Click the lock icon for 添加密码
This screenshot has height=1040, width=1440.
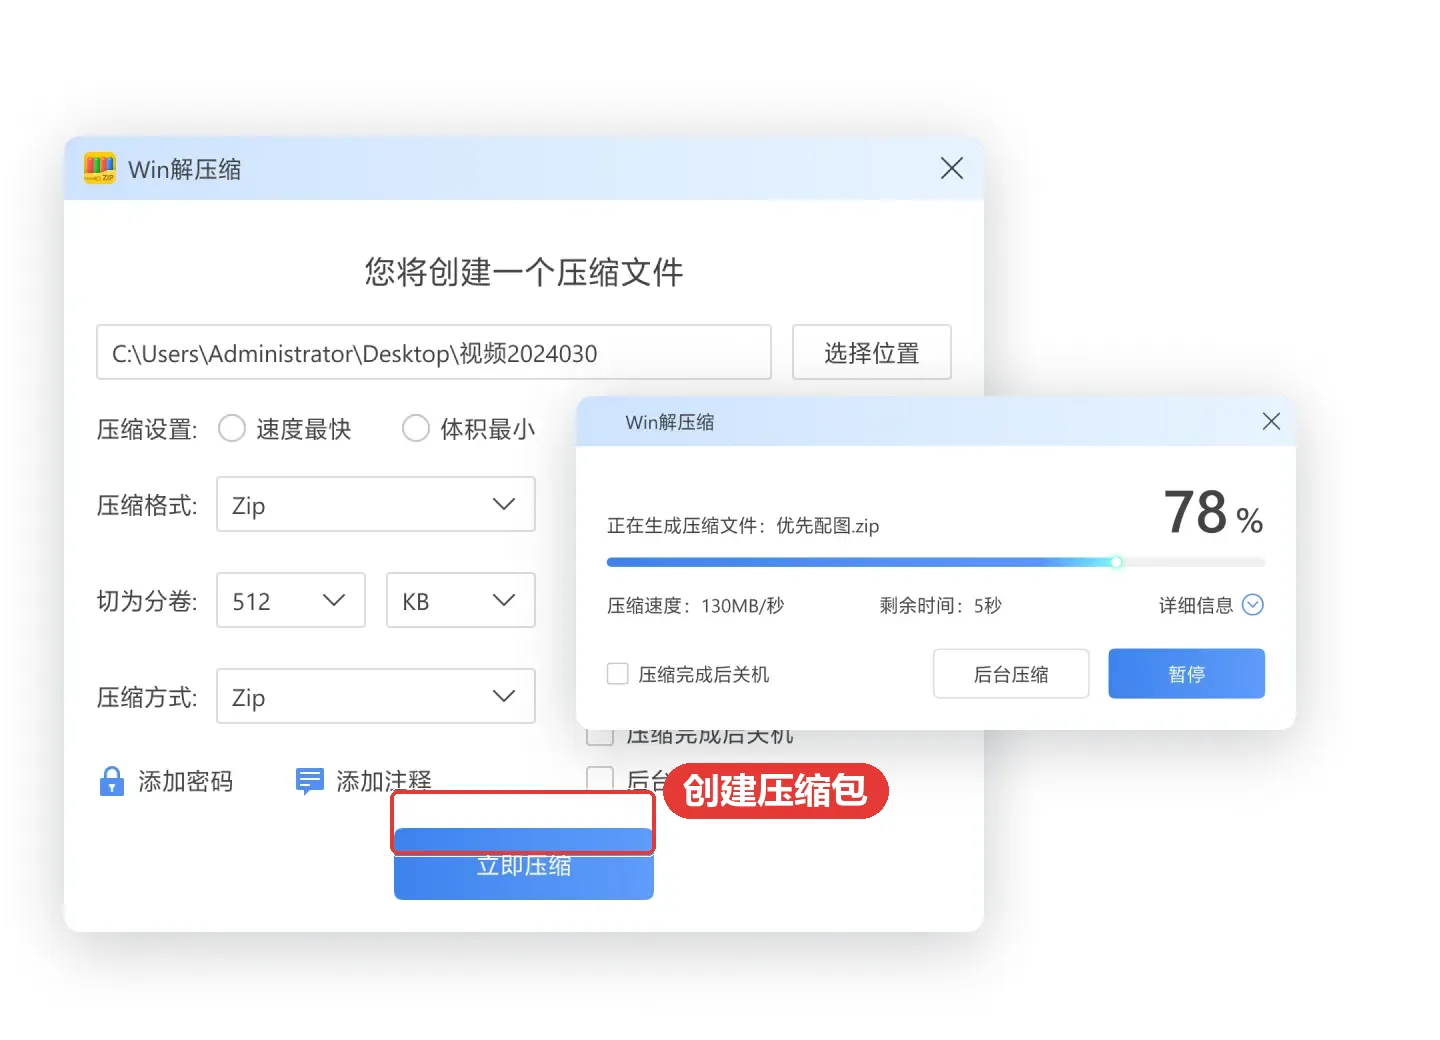(112, 781)
